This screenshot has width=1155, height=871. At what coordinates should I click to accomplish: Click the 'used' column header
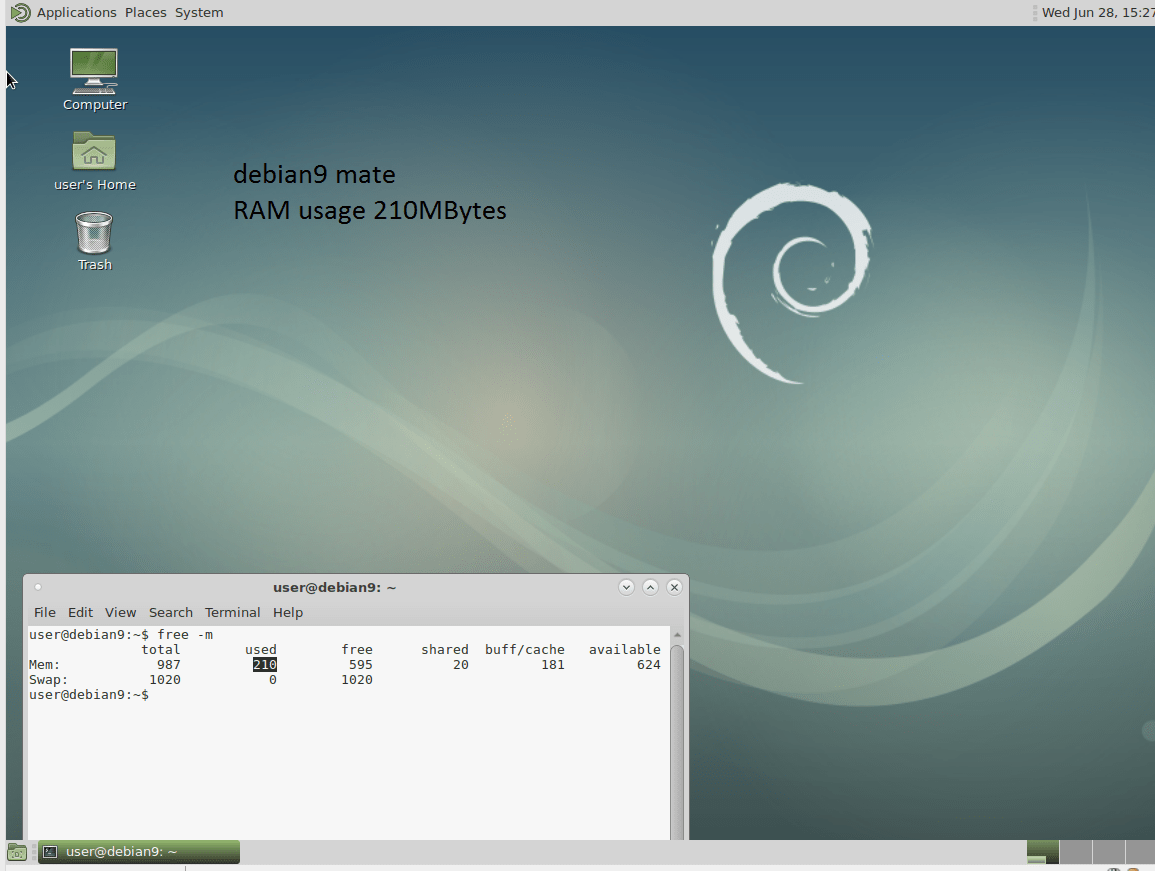click(261, 649)
